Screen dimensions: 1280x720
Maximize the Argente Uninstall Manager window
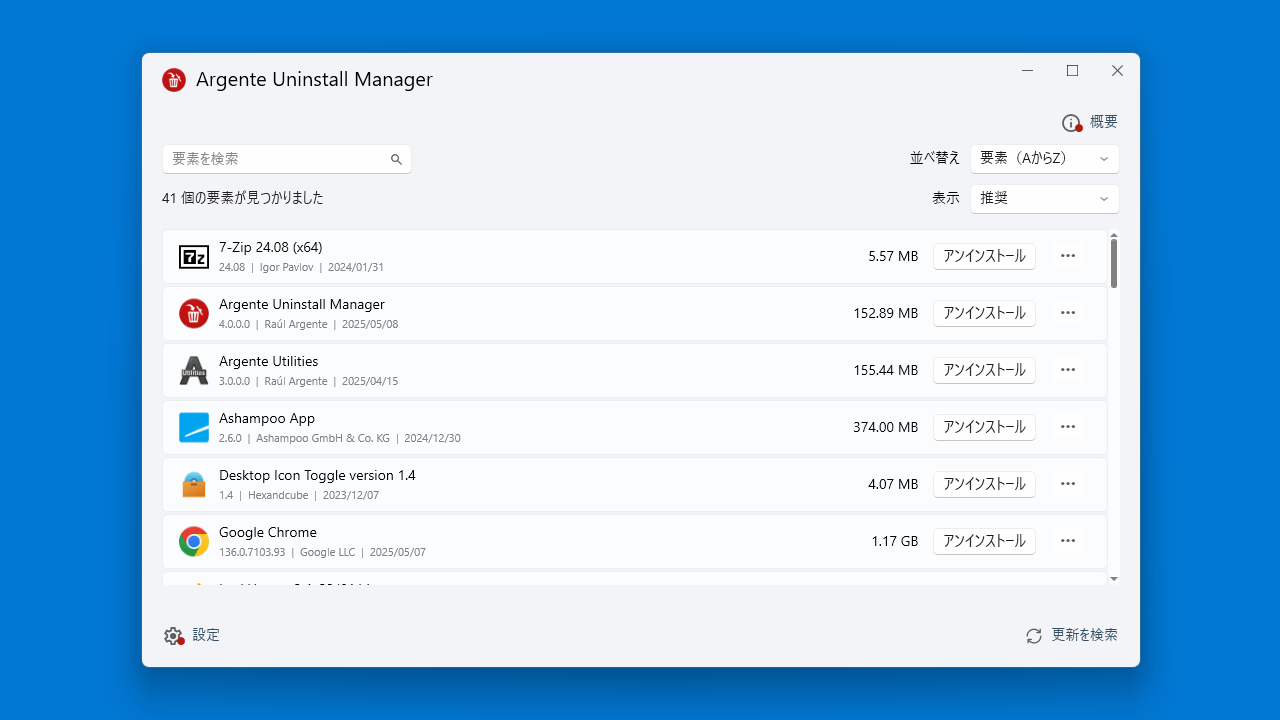click(x=1072, y=71)
